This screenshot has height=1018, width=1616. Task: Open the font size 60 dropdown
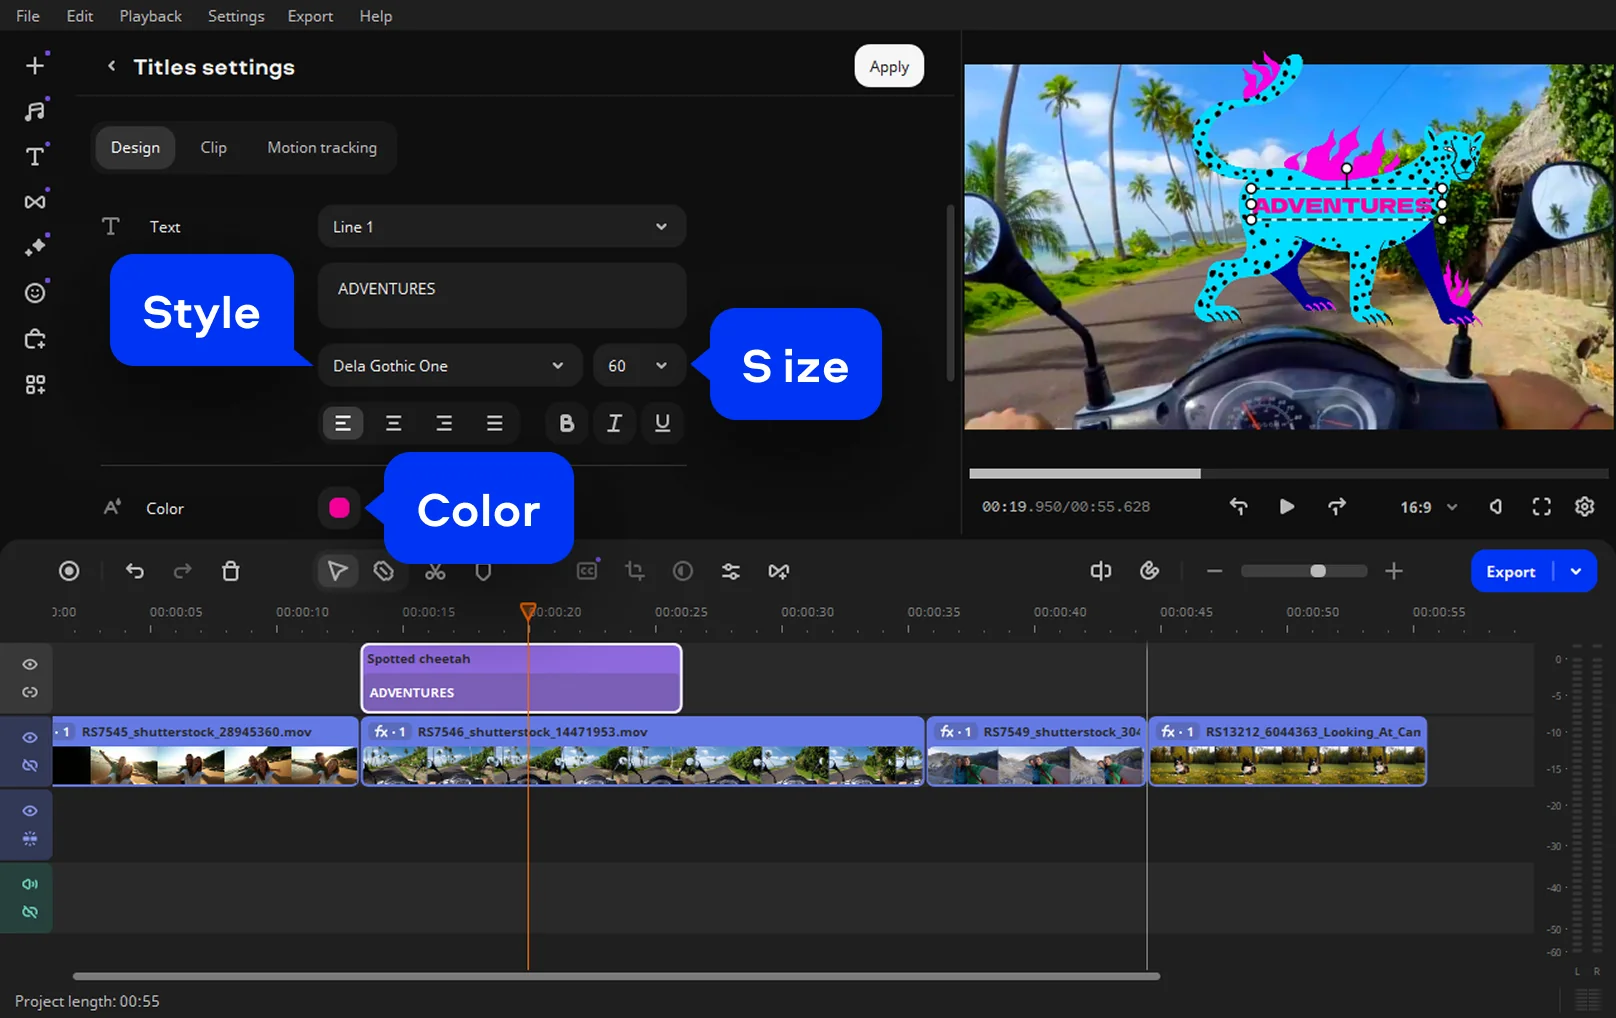pos(638,366)
